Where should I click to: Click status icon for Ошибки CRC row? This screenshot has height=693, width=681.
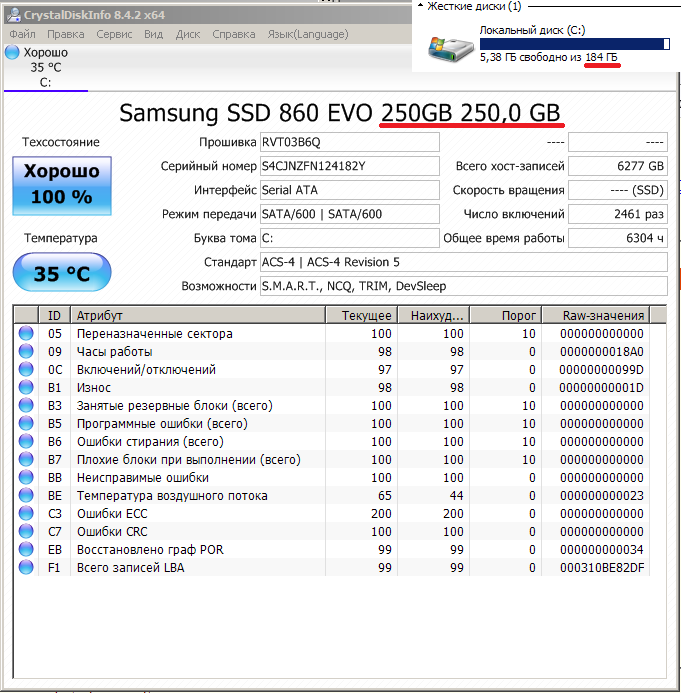26,532
